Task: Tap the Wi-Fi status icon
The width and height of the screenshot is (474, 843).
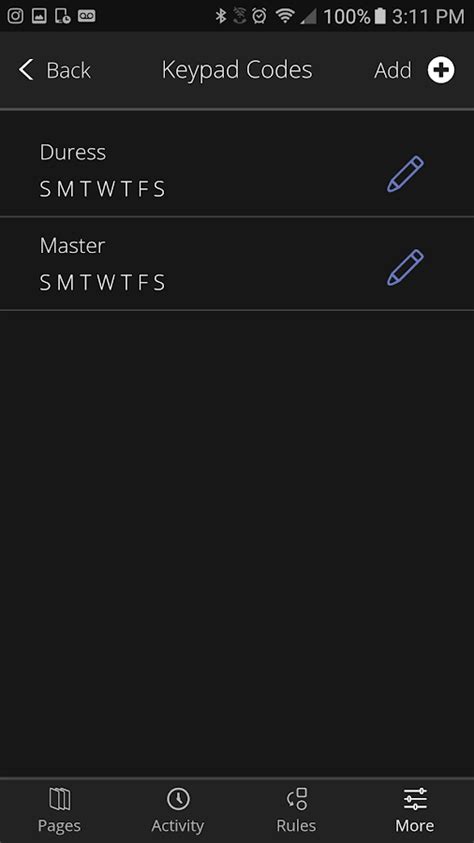Action: [x=285, y=16]
